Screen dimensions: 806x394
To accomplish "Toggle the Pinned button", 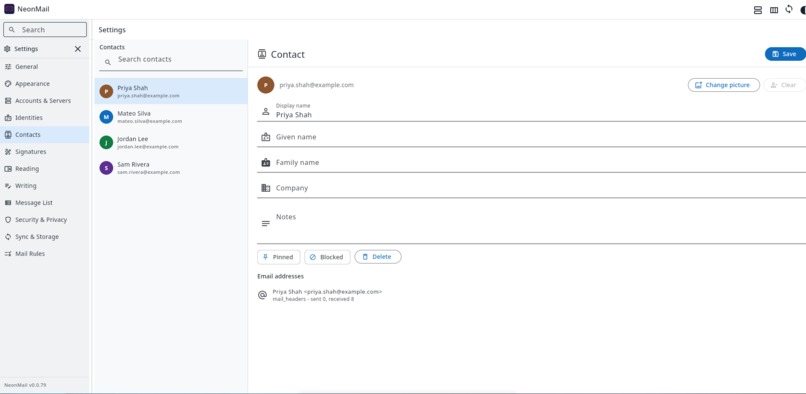I will [x=278, y=257].
